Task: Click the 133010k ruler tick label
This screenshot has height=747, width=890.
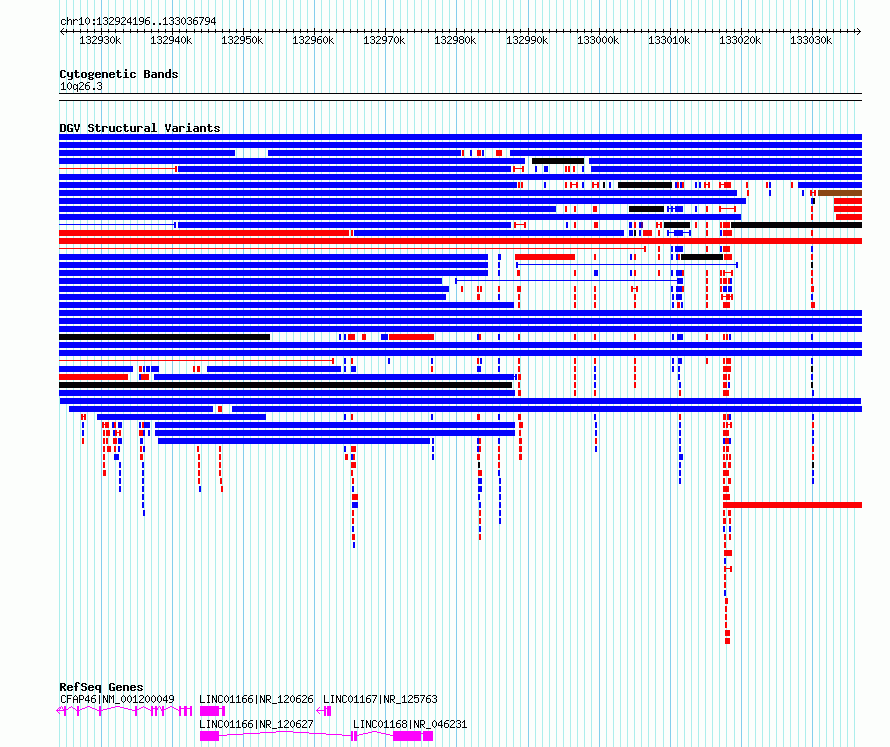Action: 669,40
